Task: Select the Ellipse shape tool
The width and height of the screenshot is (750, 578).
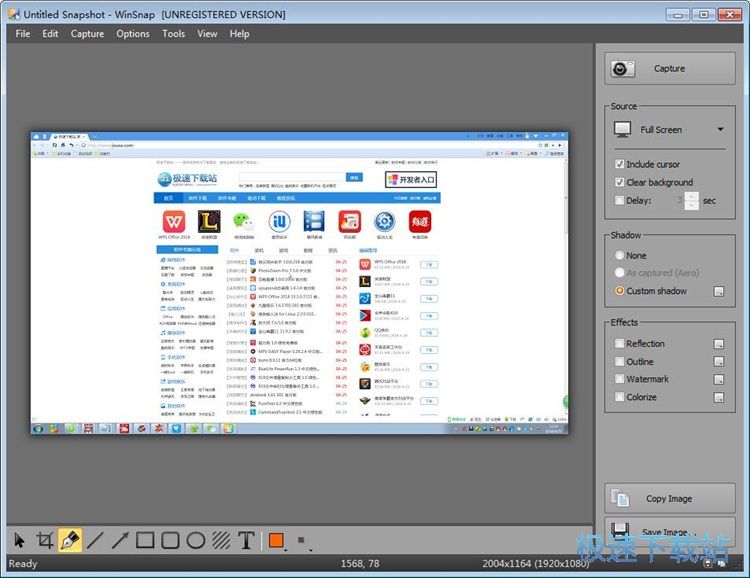Action: pyautogui.click(x=196, y=541)
